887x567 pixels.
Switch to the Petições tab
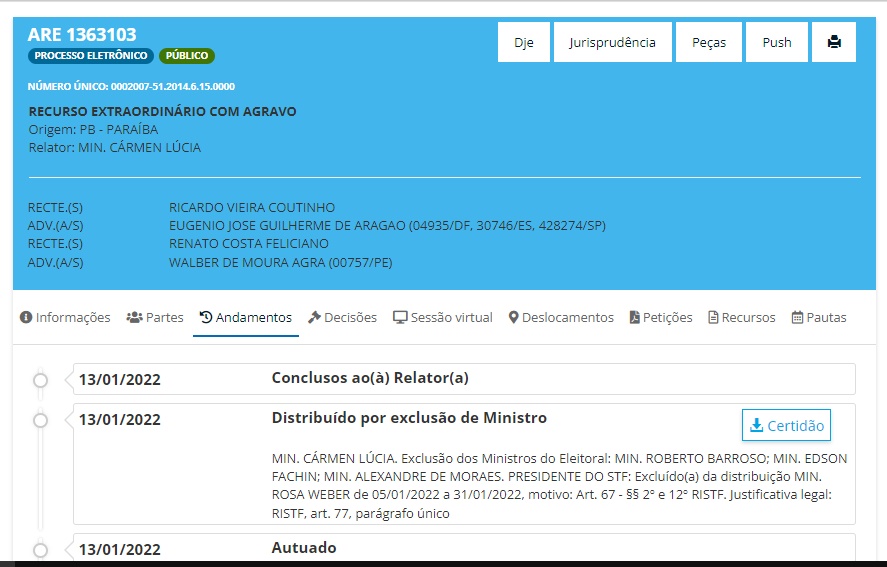661,317
